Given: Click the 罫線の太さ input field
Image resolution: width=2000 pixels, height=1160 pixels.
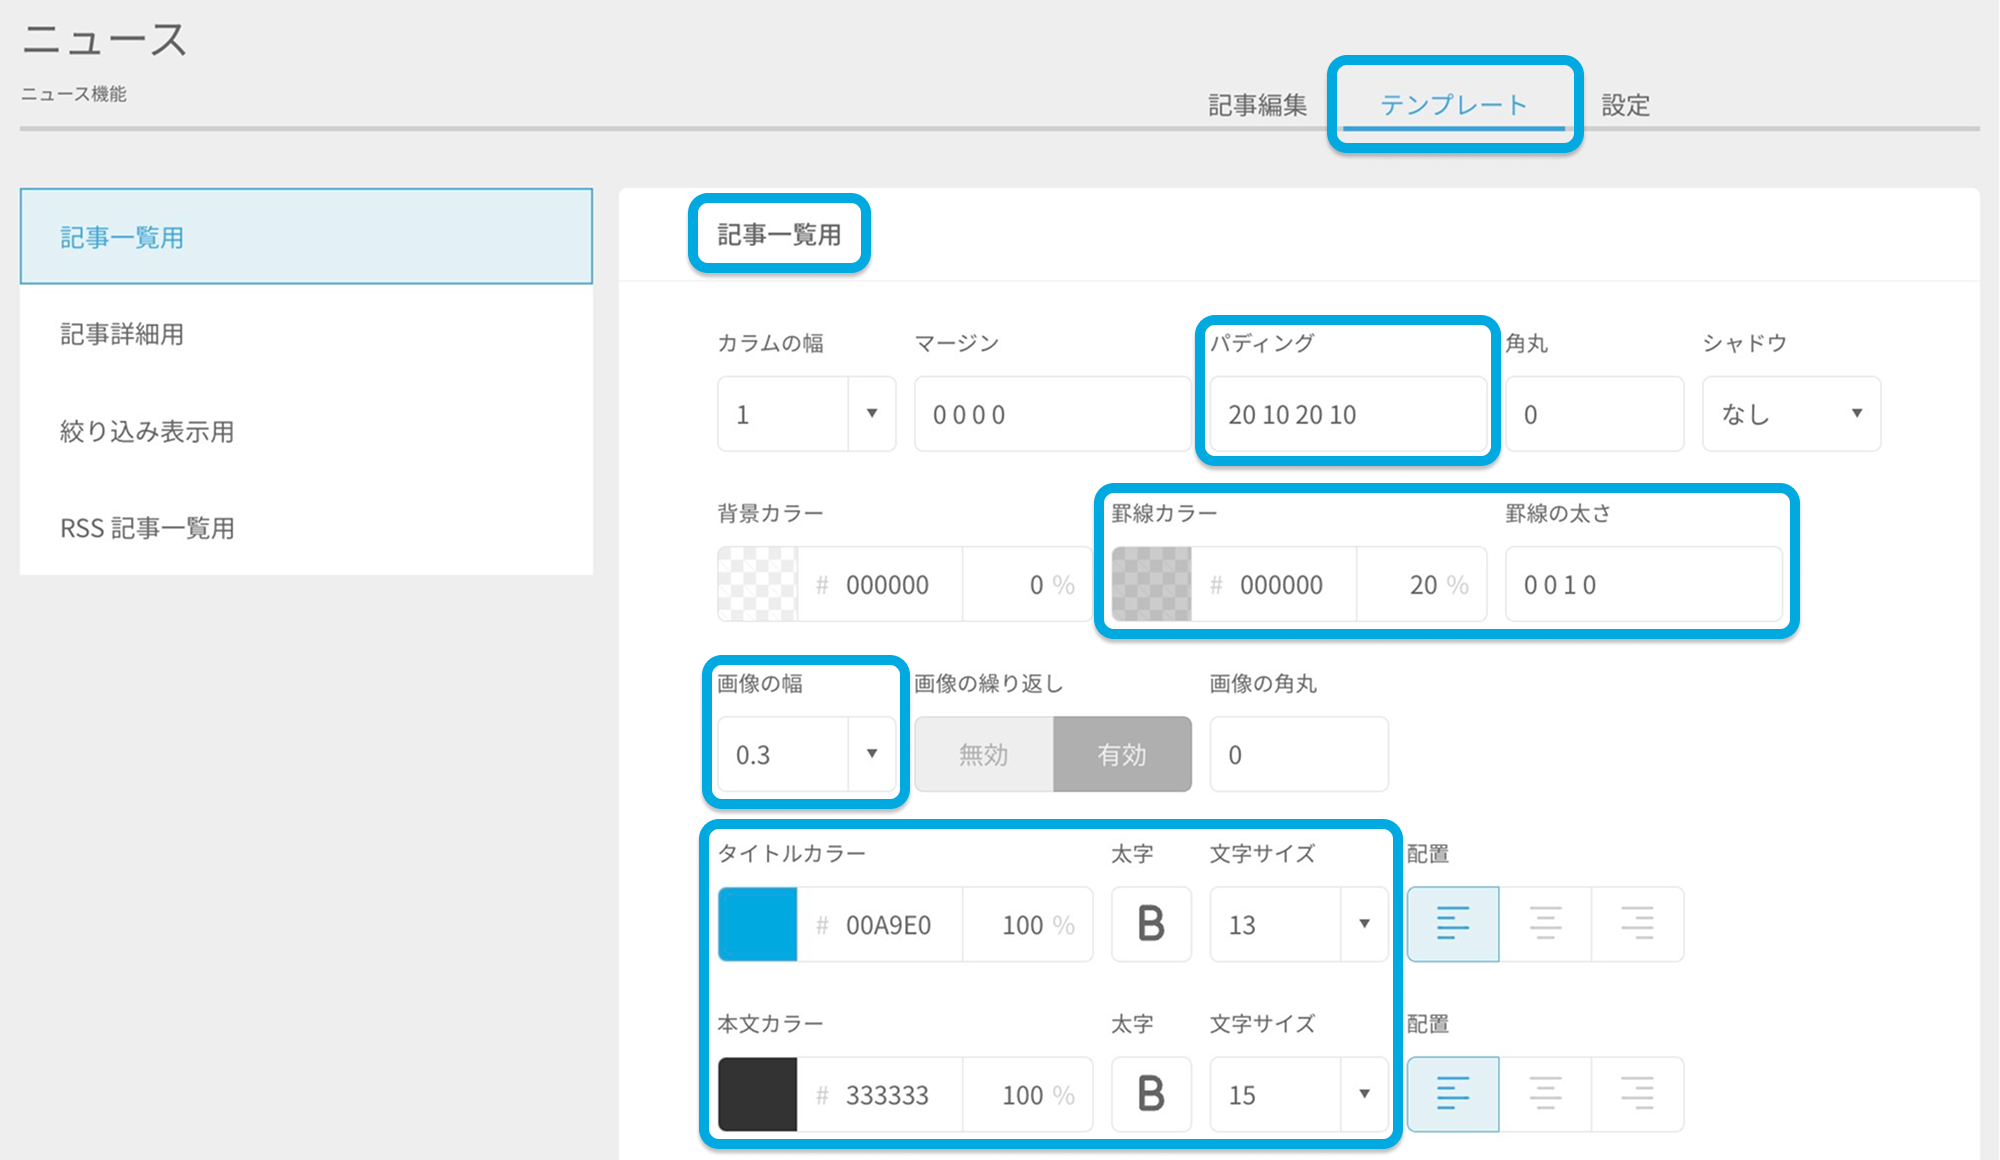Looking at the screenshot, I should tap(1643, 584).
